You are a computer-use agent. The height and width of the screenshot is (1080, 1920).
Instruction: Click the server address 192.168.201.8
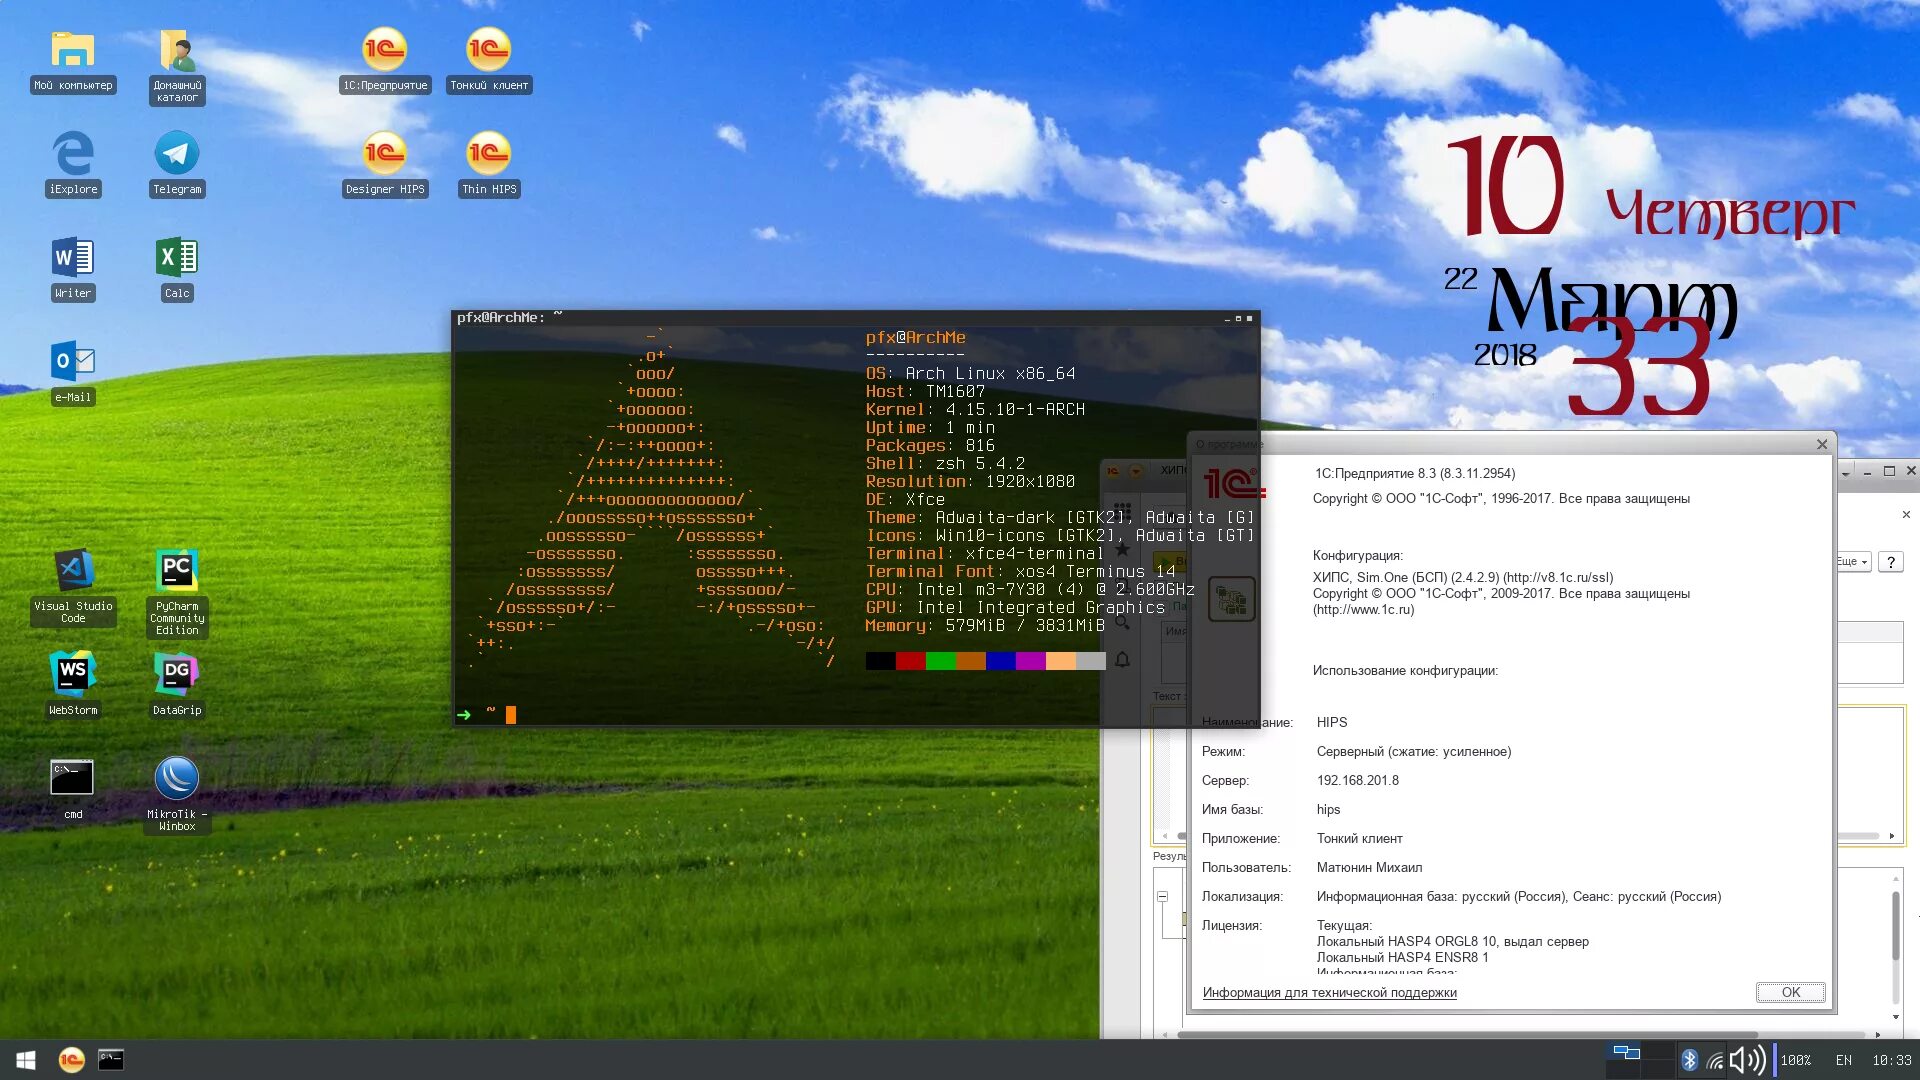pyautogui.click(x=1357, y=781)
